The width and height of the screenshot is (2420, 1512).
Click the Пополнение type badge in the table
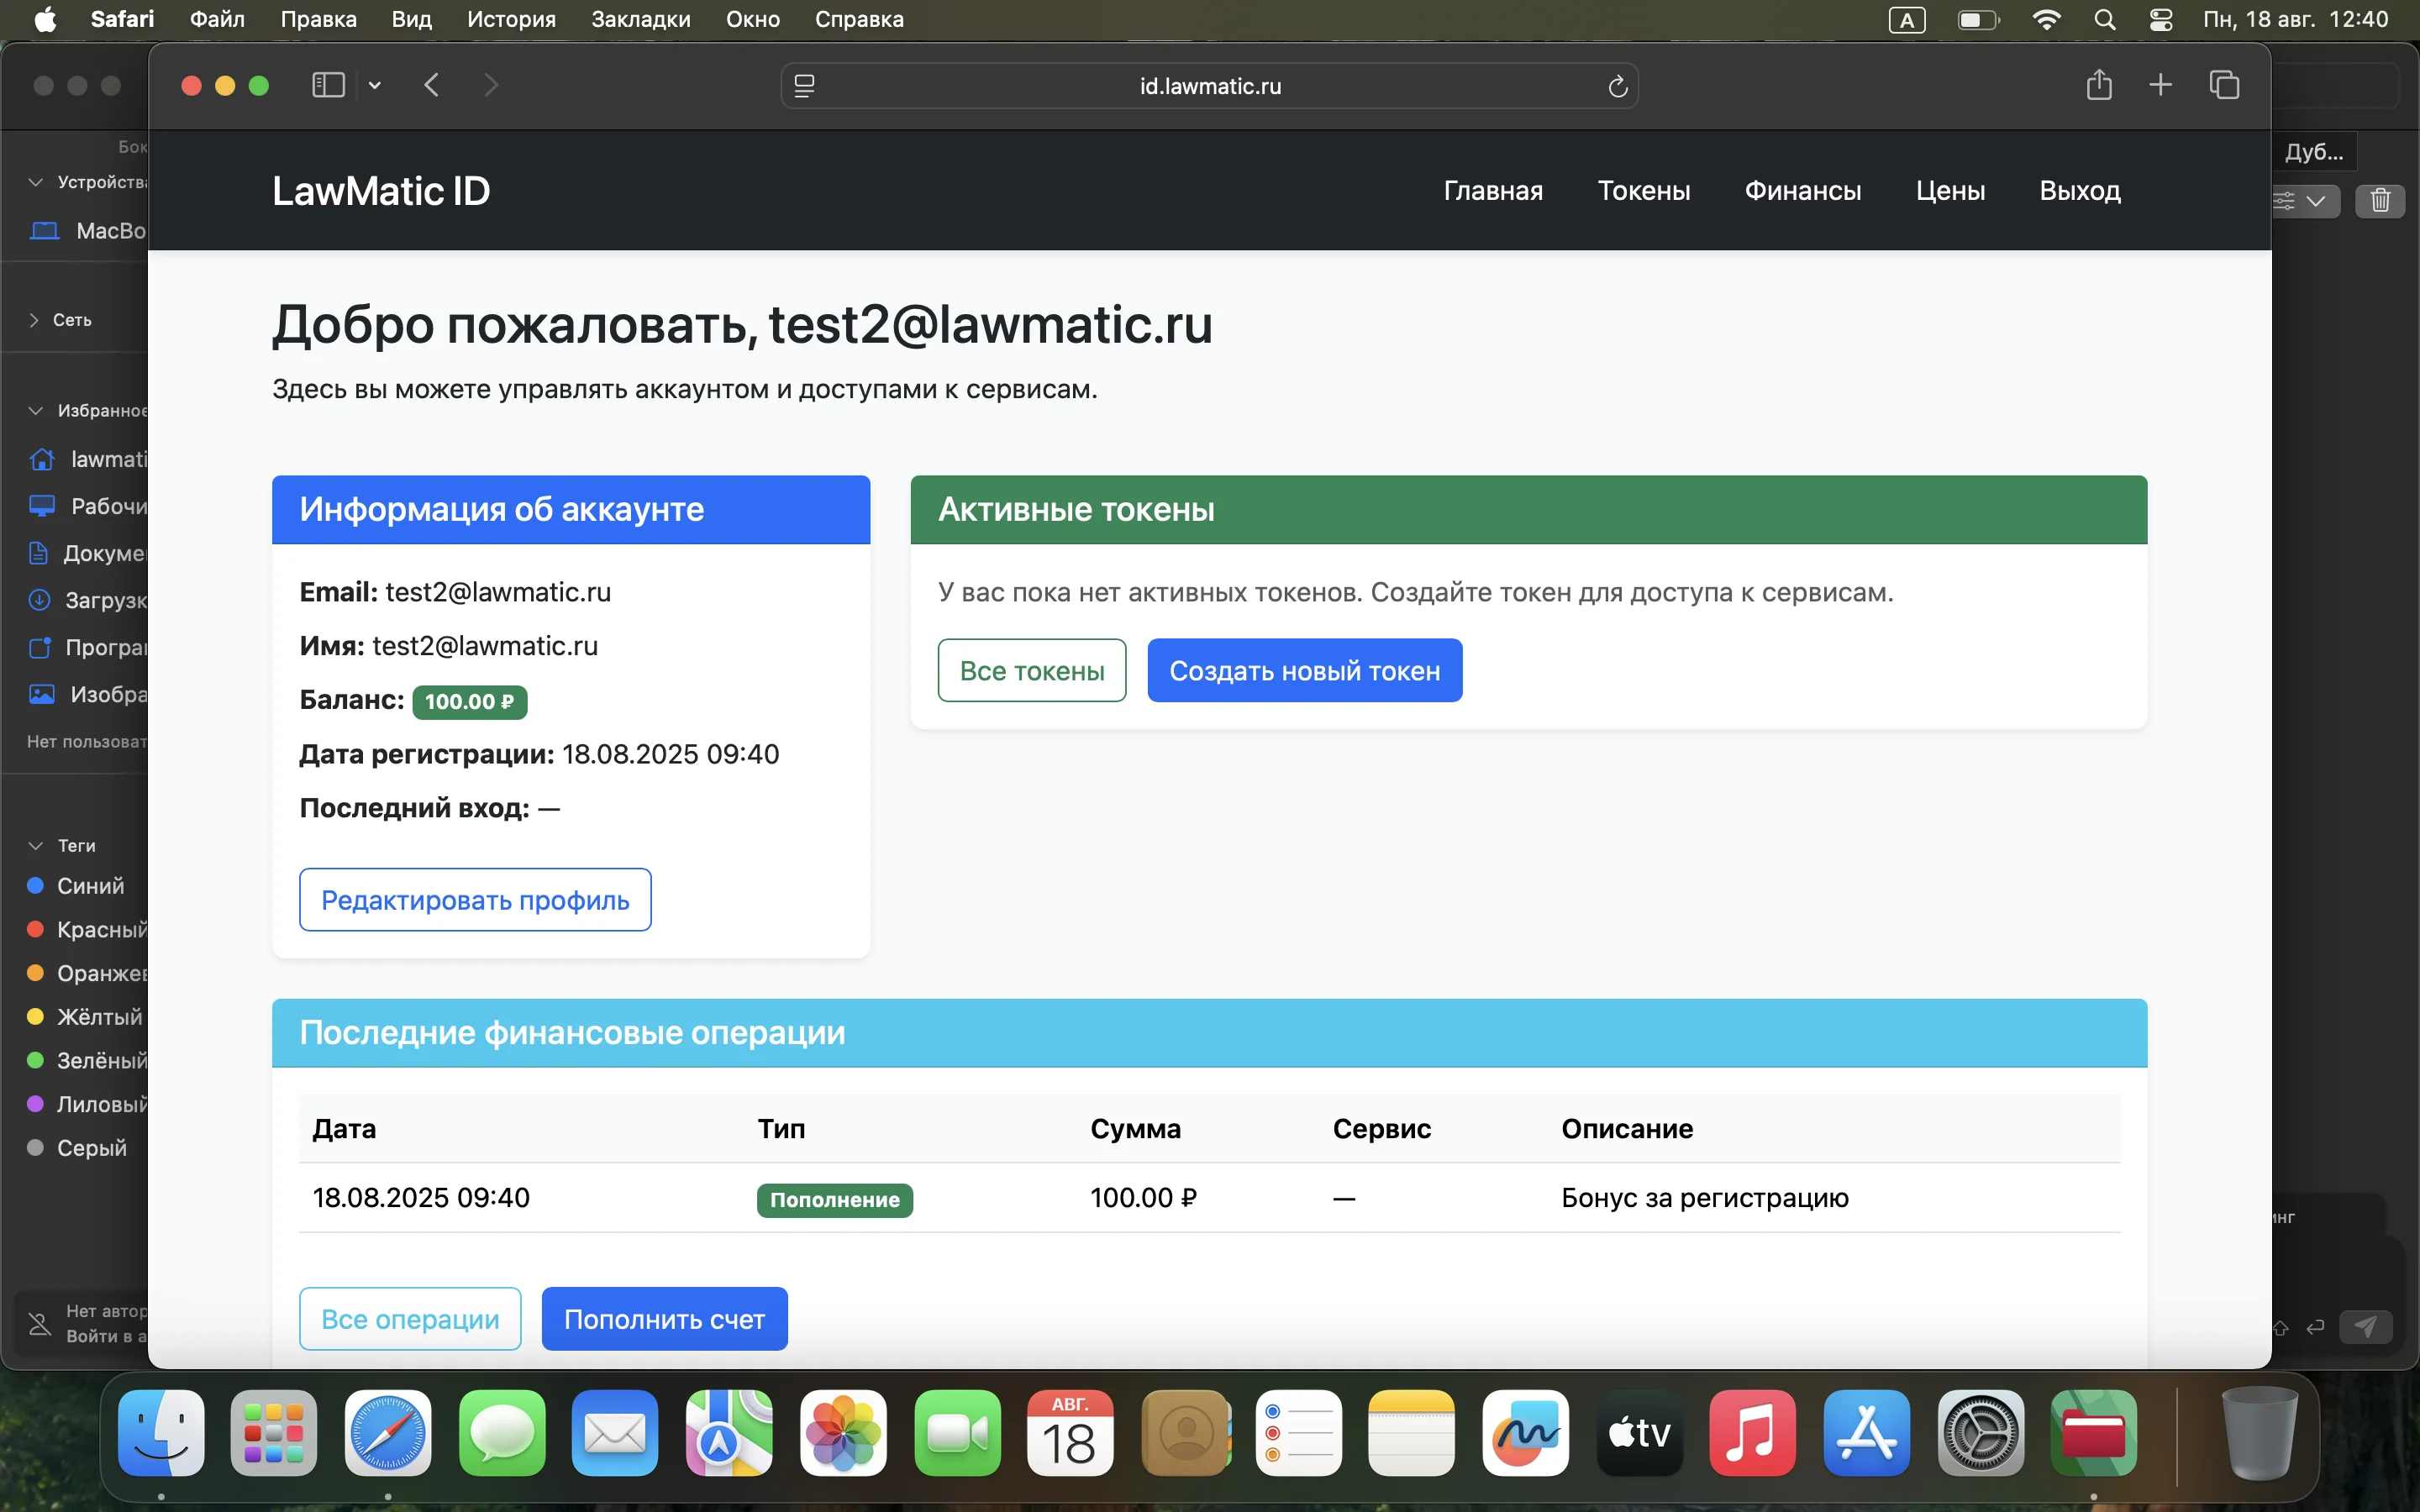coord(835,1199)
